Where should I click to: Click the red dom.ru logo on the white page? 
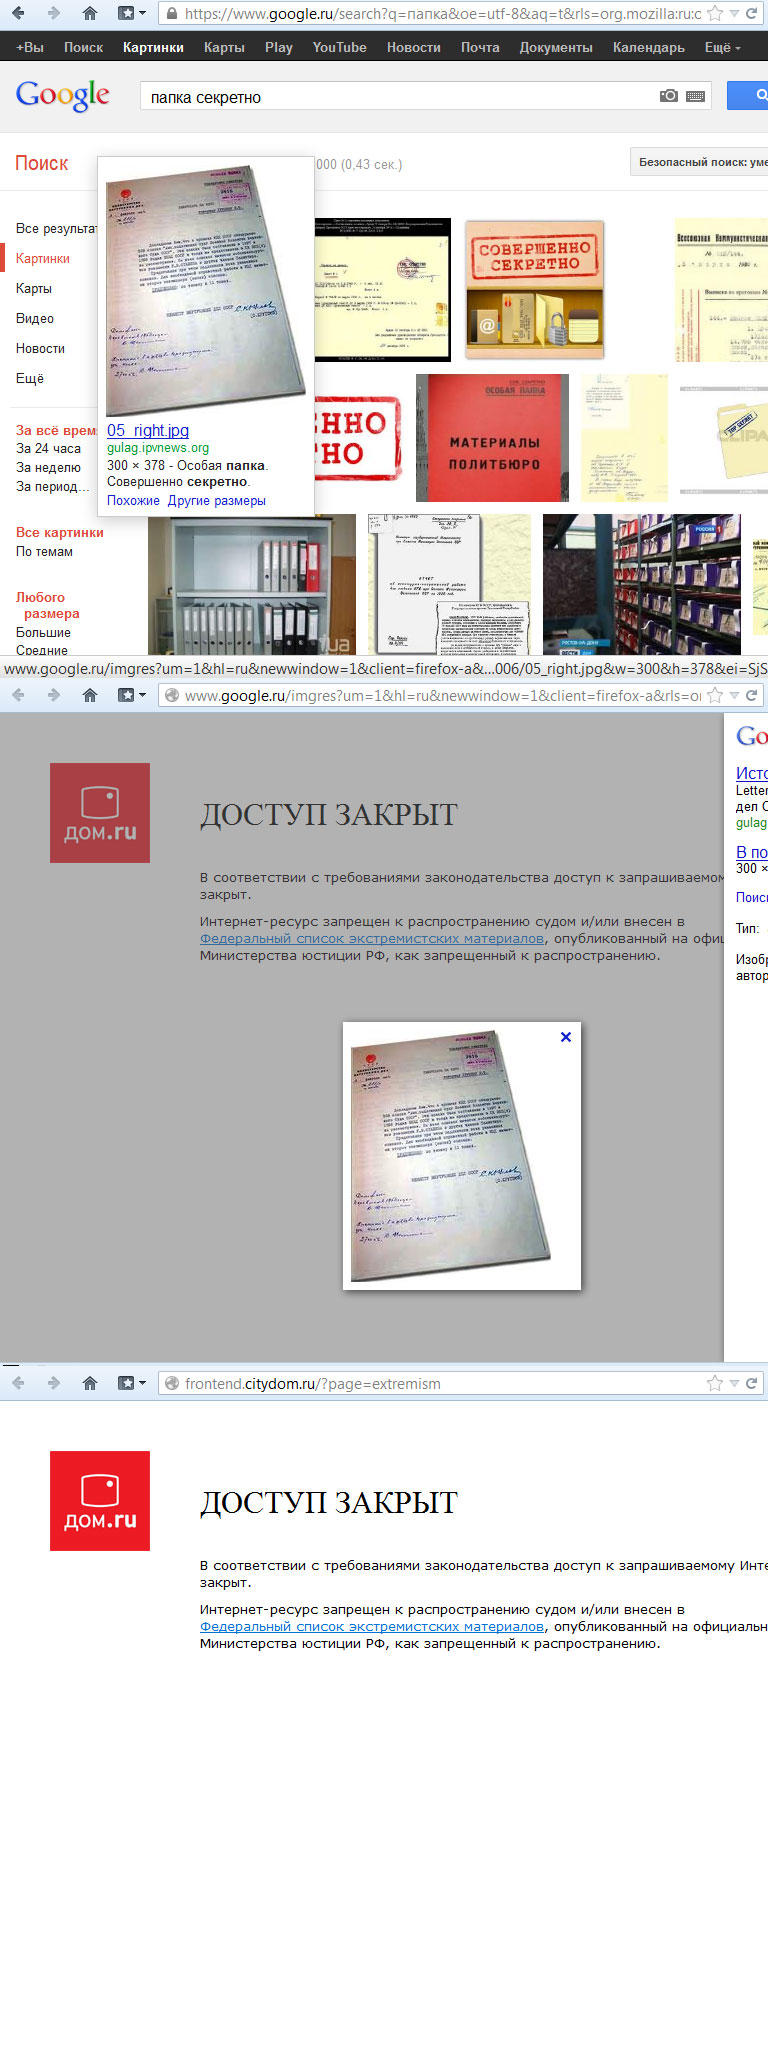pos(100,1501)
